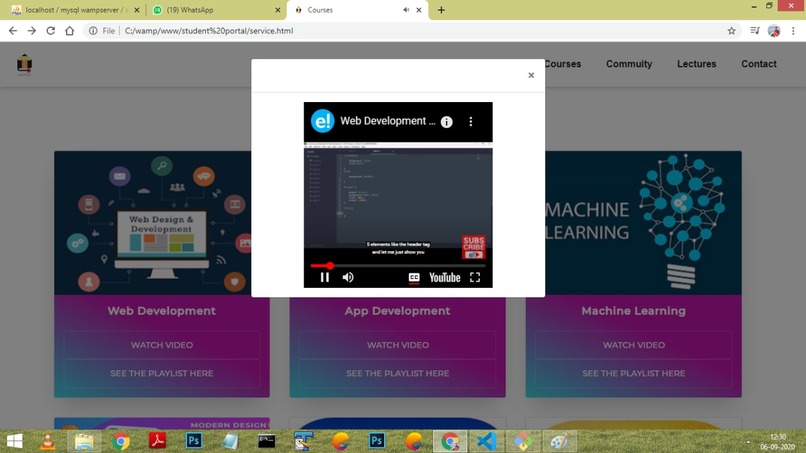Open the video info icon
The width and height of the screenshot is (806, 453).
[x=447, y=122]
